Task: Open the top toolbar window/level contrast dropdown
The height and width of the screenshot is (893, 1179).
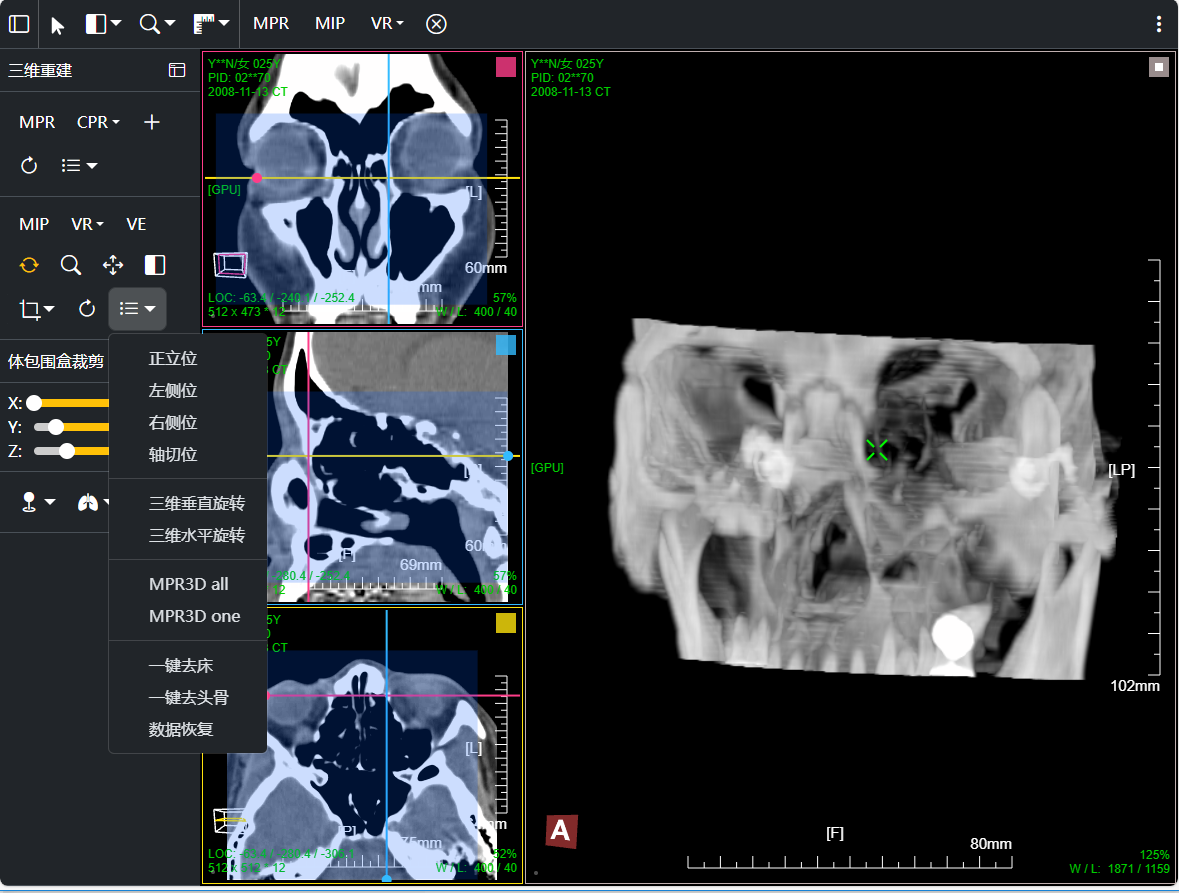Action: click(103, 24)
